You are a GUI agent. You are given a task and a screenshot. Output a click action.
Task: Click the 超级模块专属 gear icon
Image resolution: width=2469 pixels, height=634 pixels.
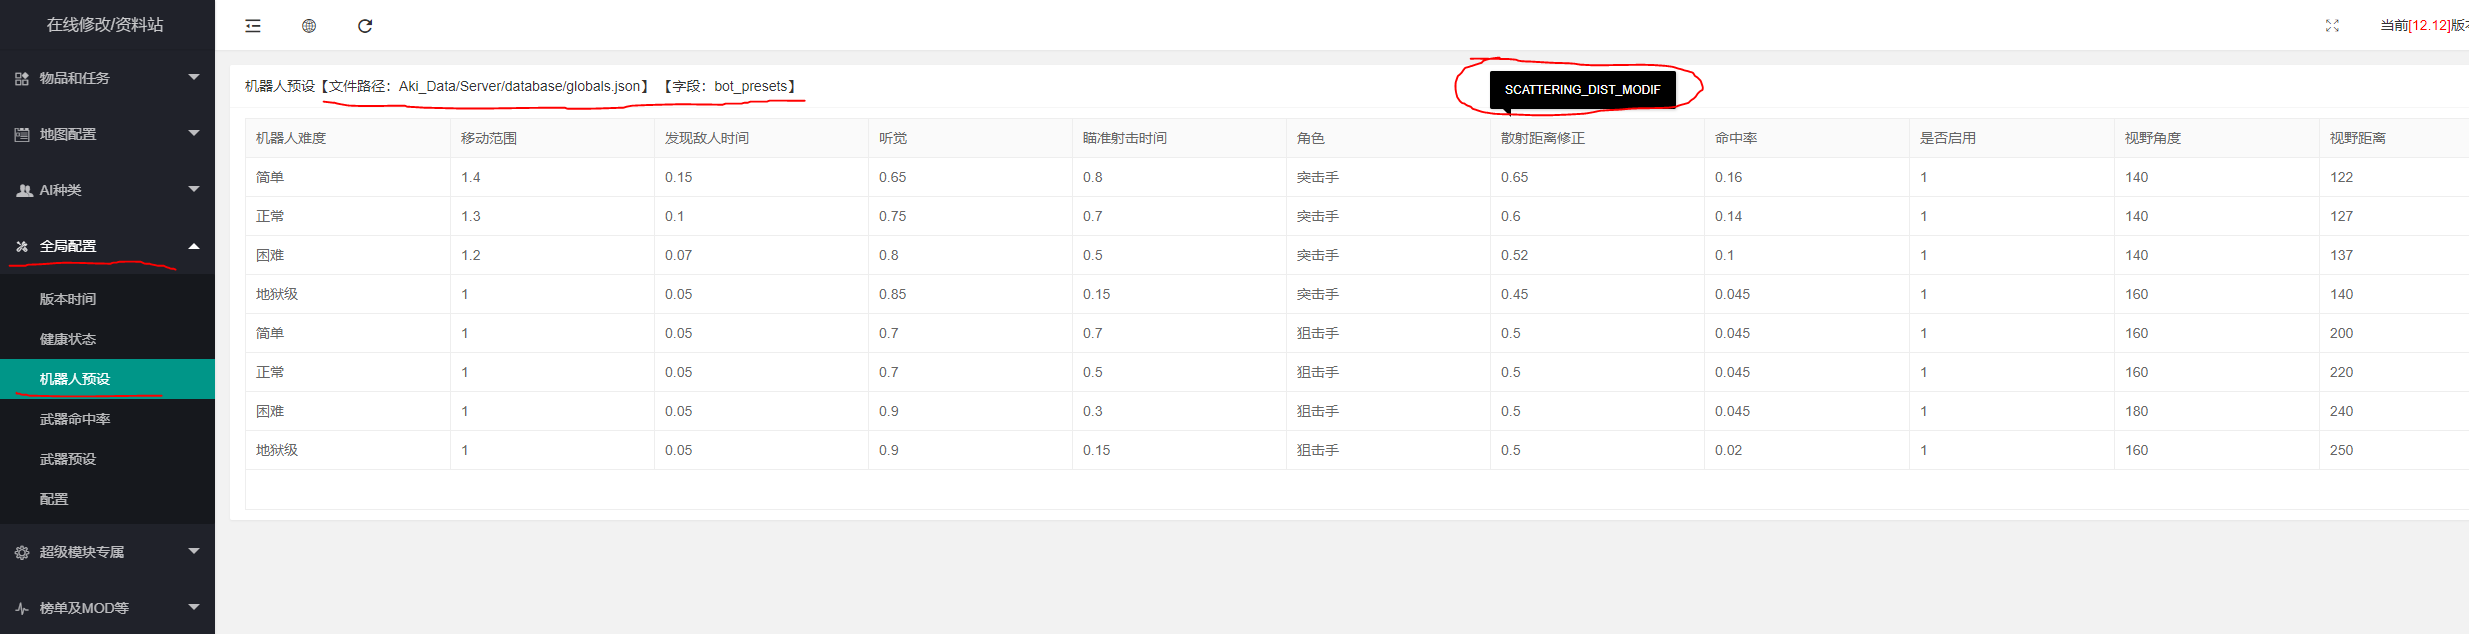coord(22,552)
